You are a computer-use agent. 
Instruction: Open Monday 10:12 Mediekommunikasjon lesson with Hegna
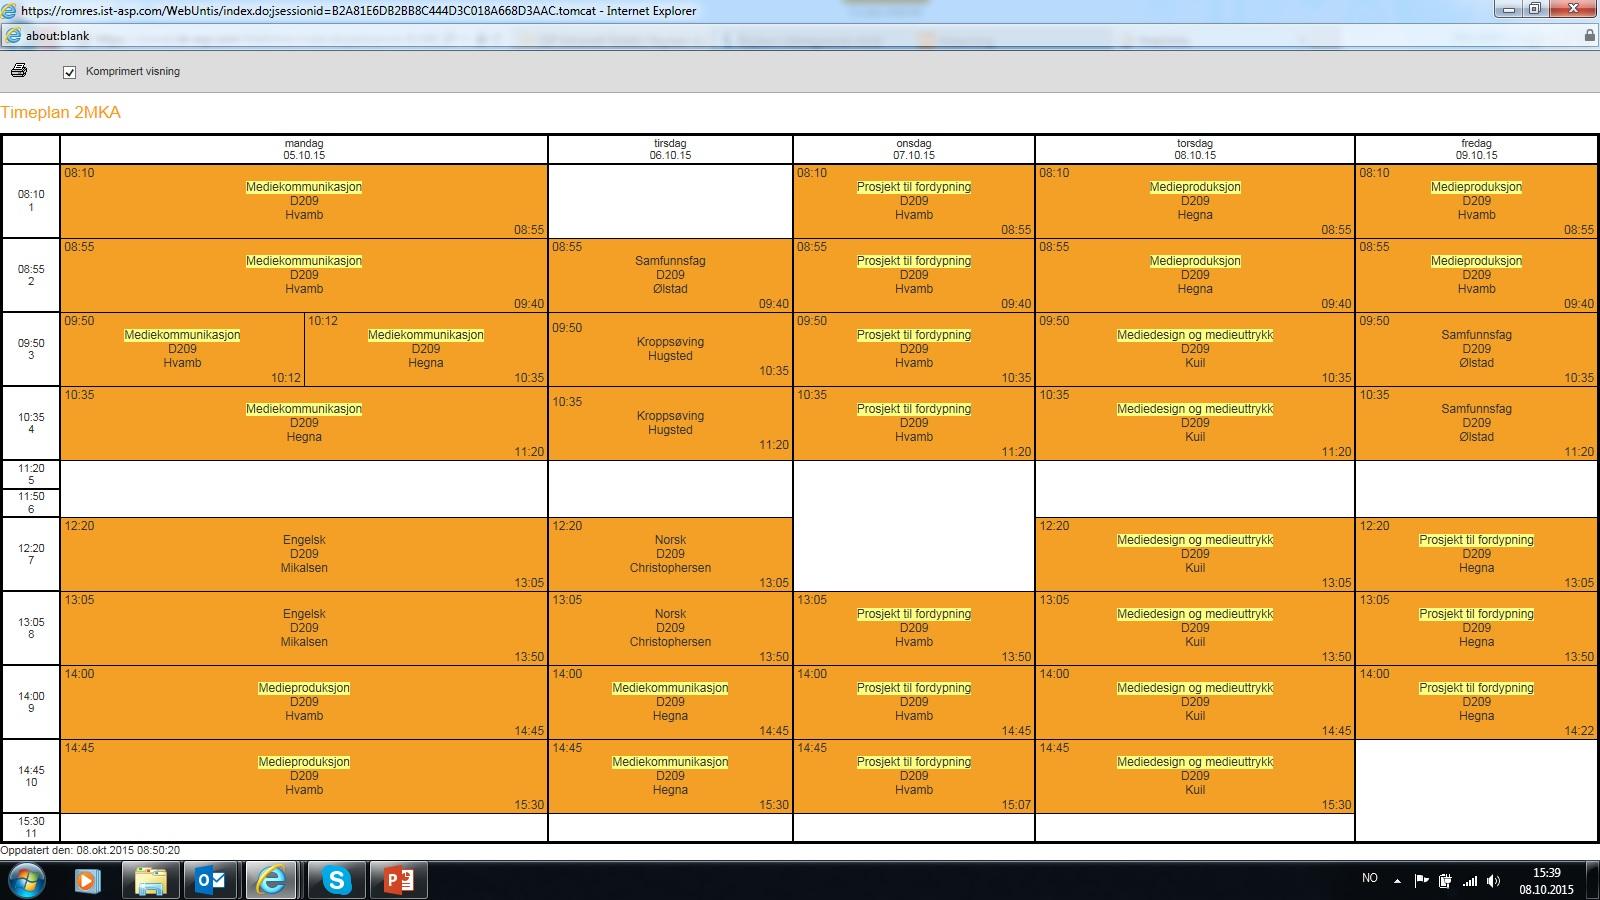click(426, 349)
